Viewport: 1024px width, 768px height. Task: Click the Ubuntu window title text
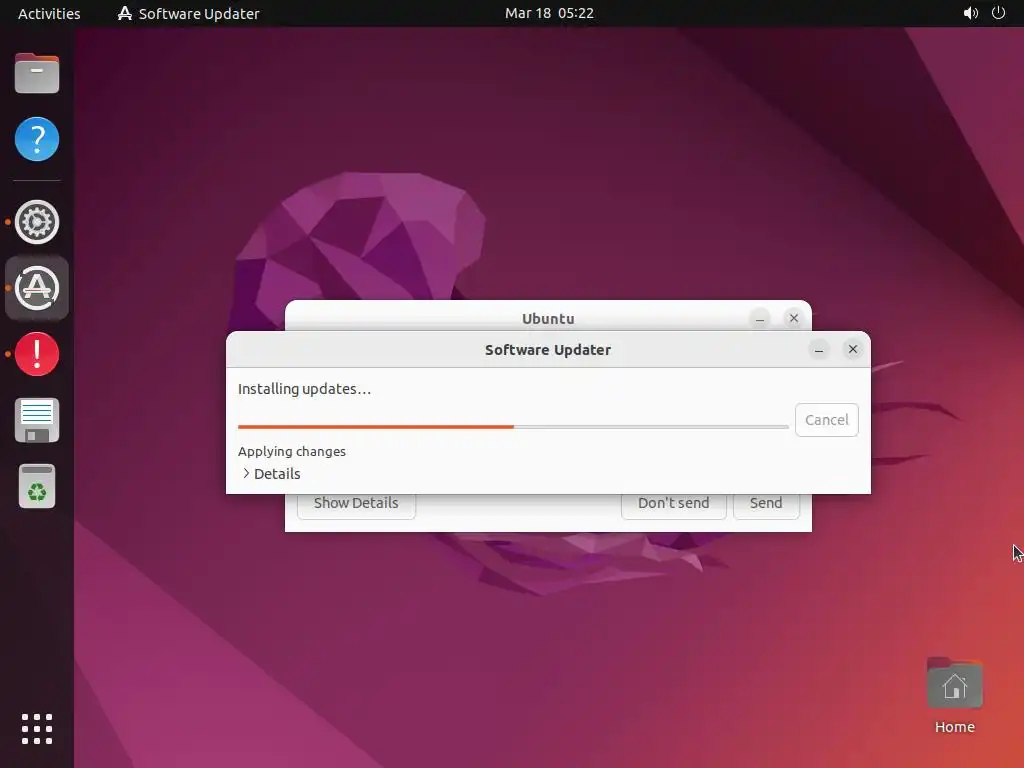tap(548, 319)
